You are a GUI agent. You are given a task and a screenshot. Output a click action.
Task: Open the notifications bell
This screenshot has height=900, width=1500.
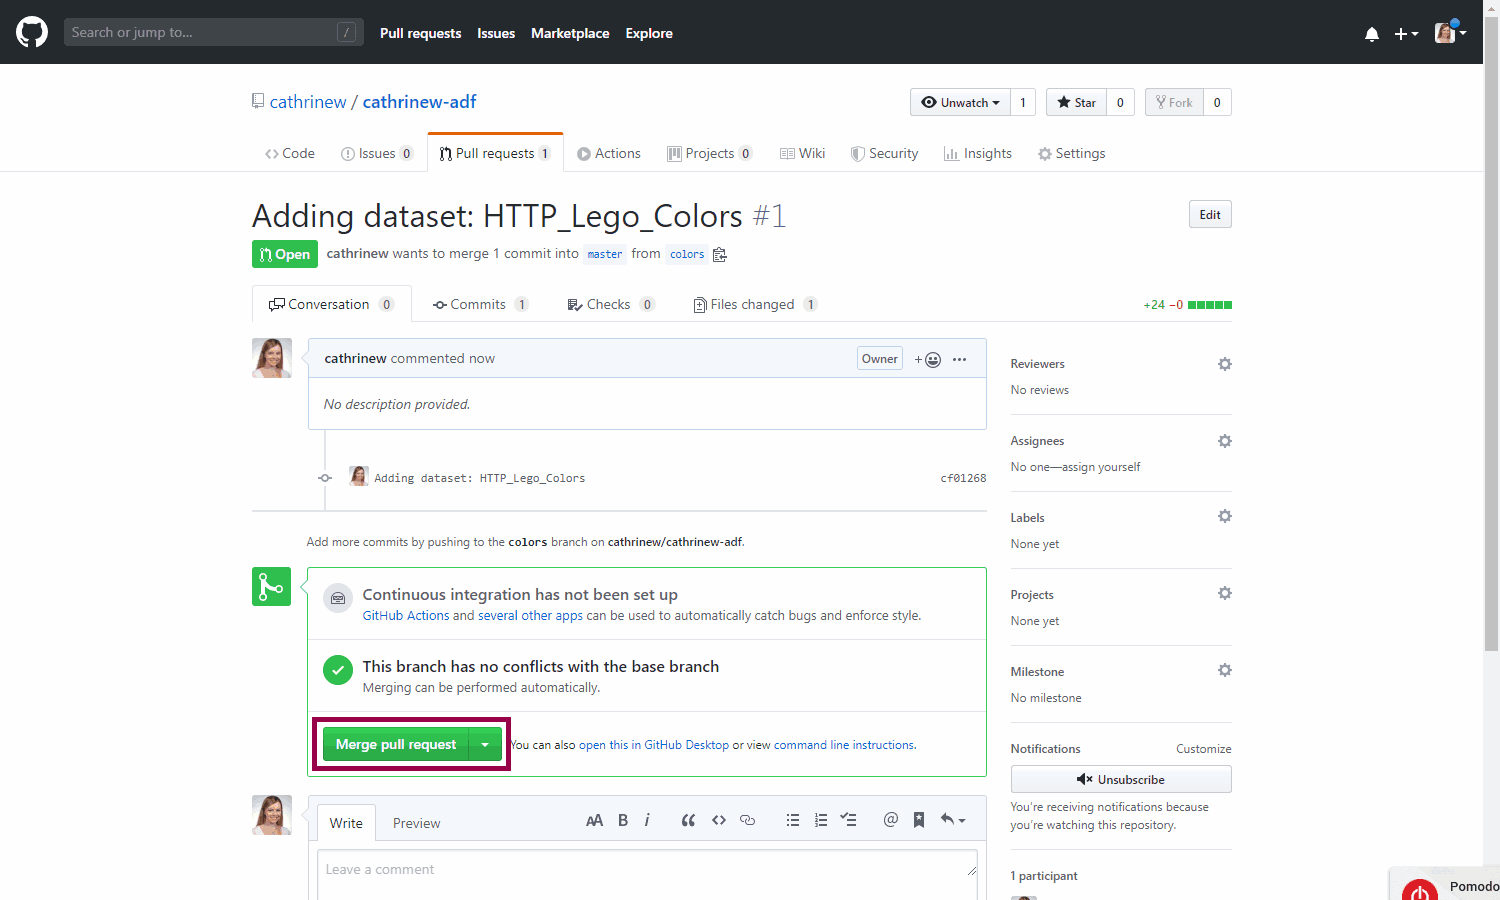pyautogui.click(x=1371, y=34)
